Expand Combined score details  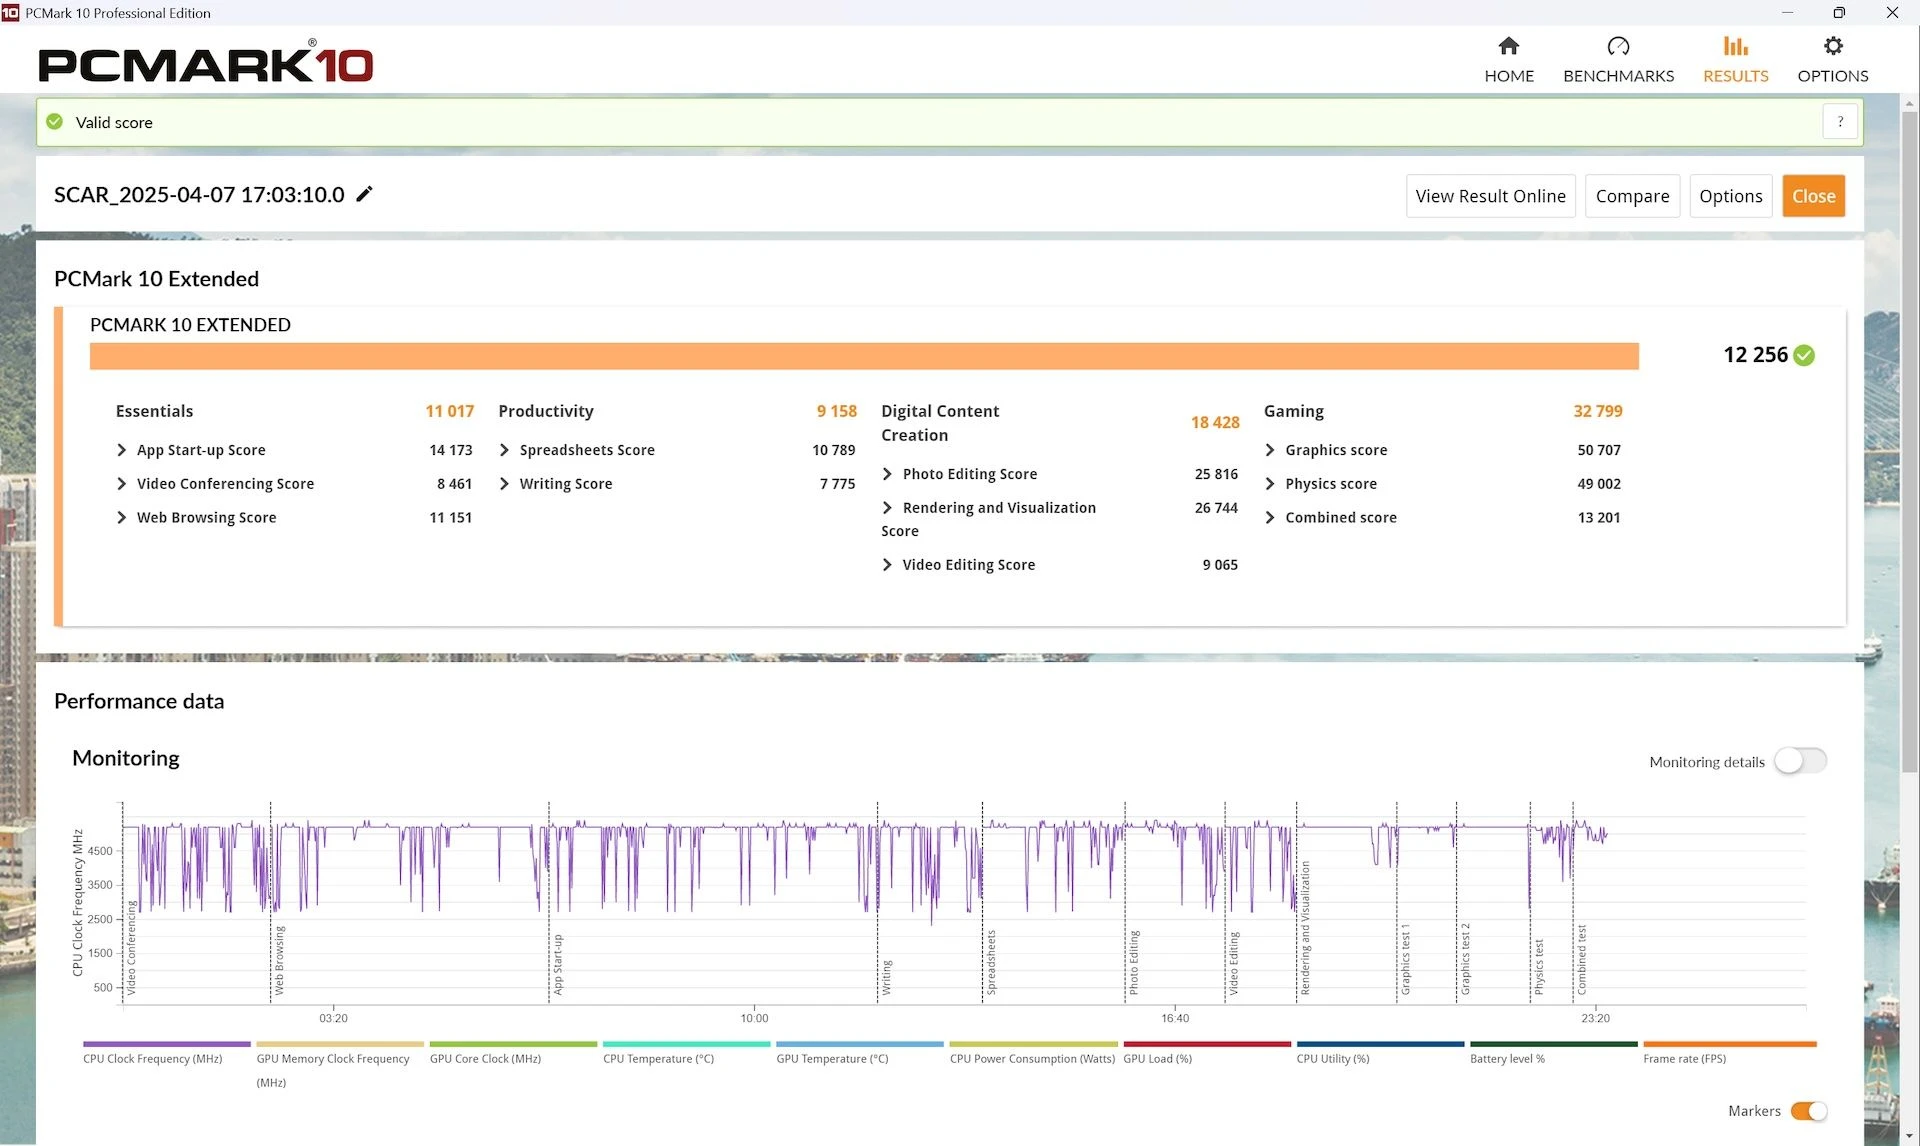(1270, 517)
